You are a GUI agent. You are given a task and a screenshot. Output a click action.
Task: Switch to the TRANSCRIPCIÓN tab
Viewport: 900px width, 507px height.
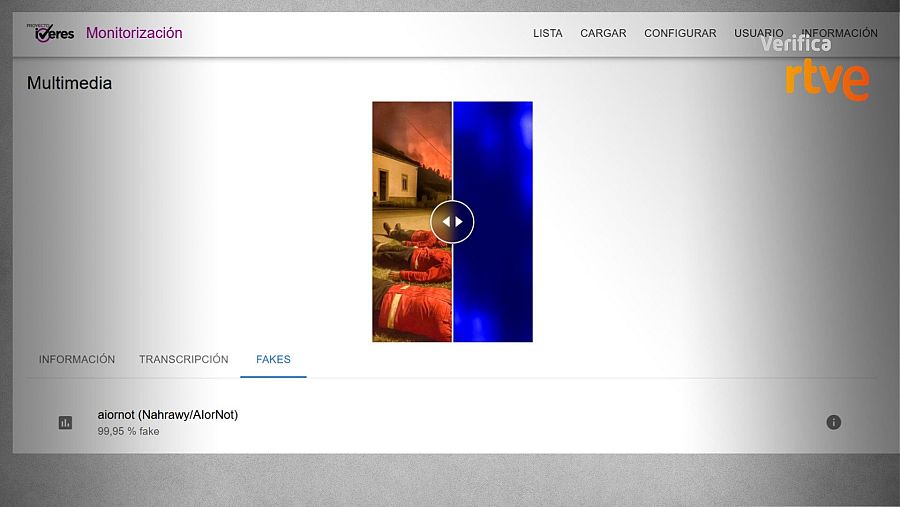click(184, 359)
